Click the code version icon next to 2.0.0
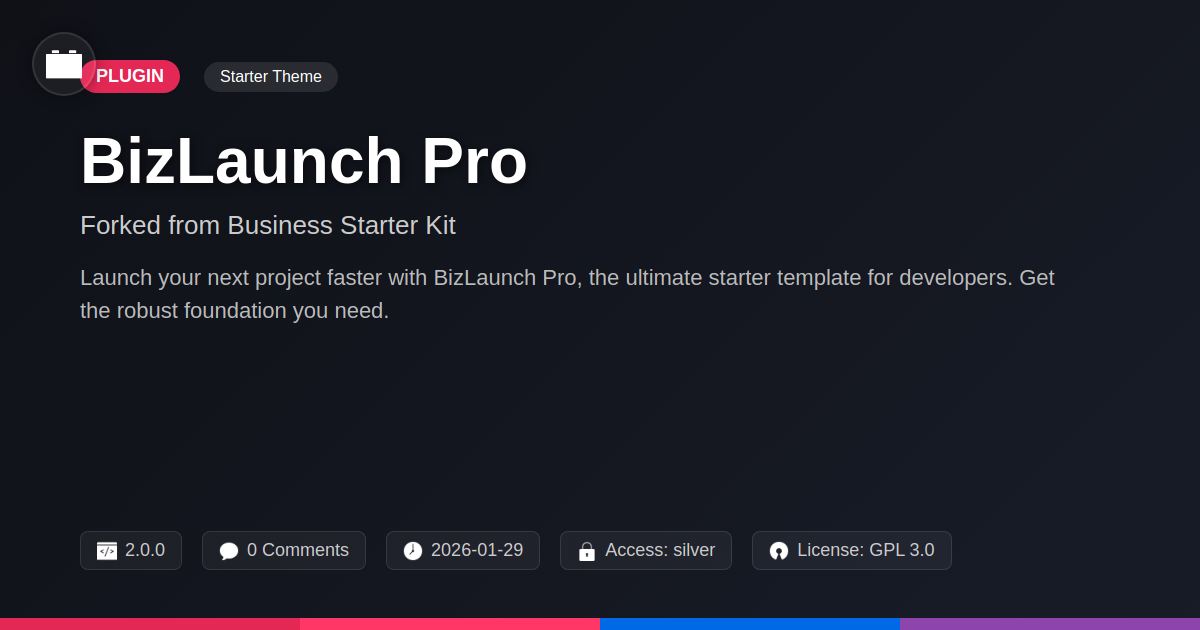 click(x=107, y=551)
